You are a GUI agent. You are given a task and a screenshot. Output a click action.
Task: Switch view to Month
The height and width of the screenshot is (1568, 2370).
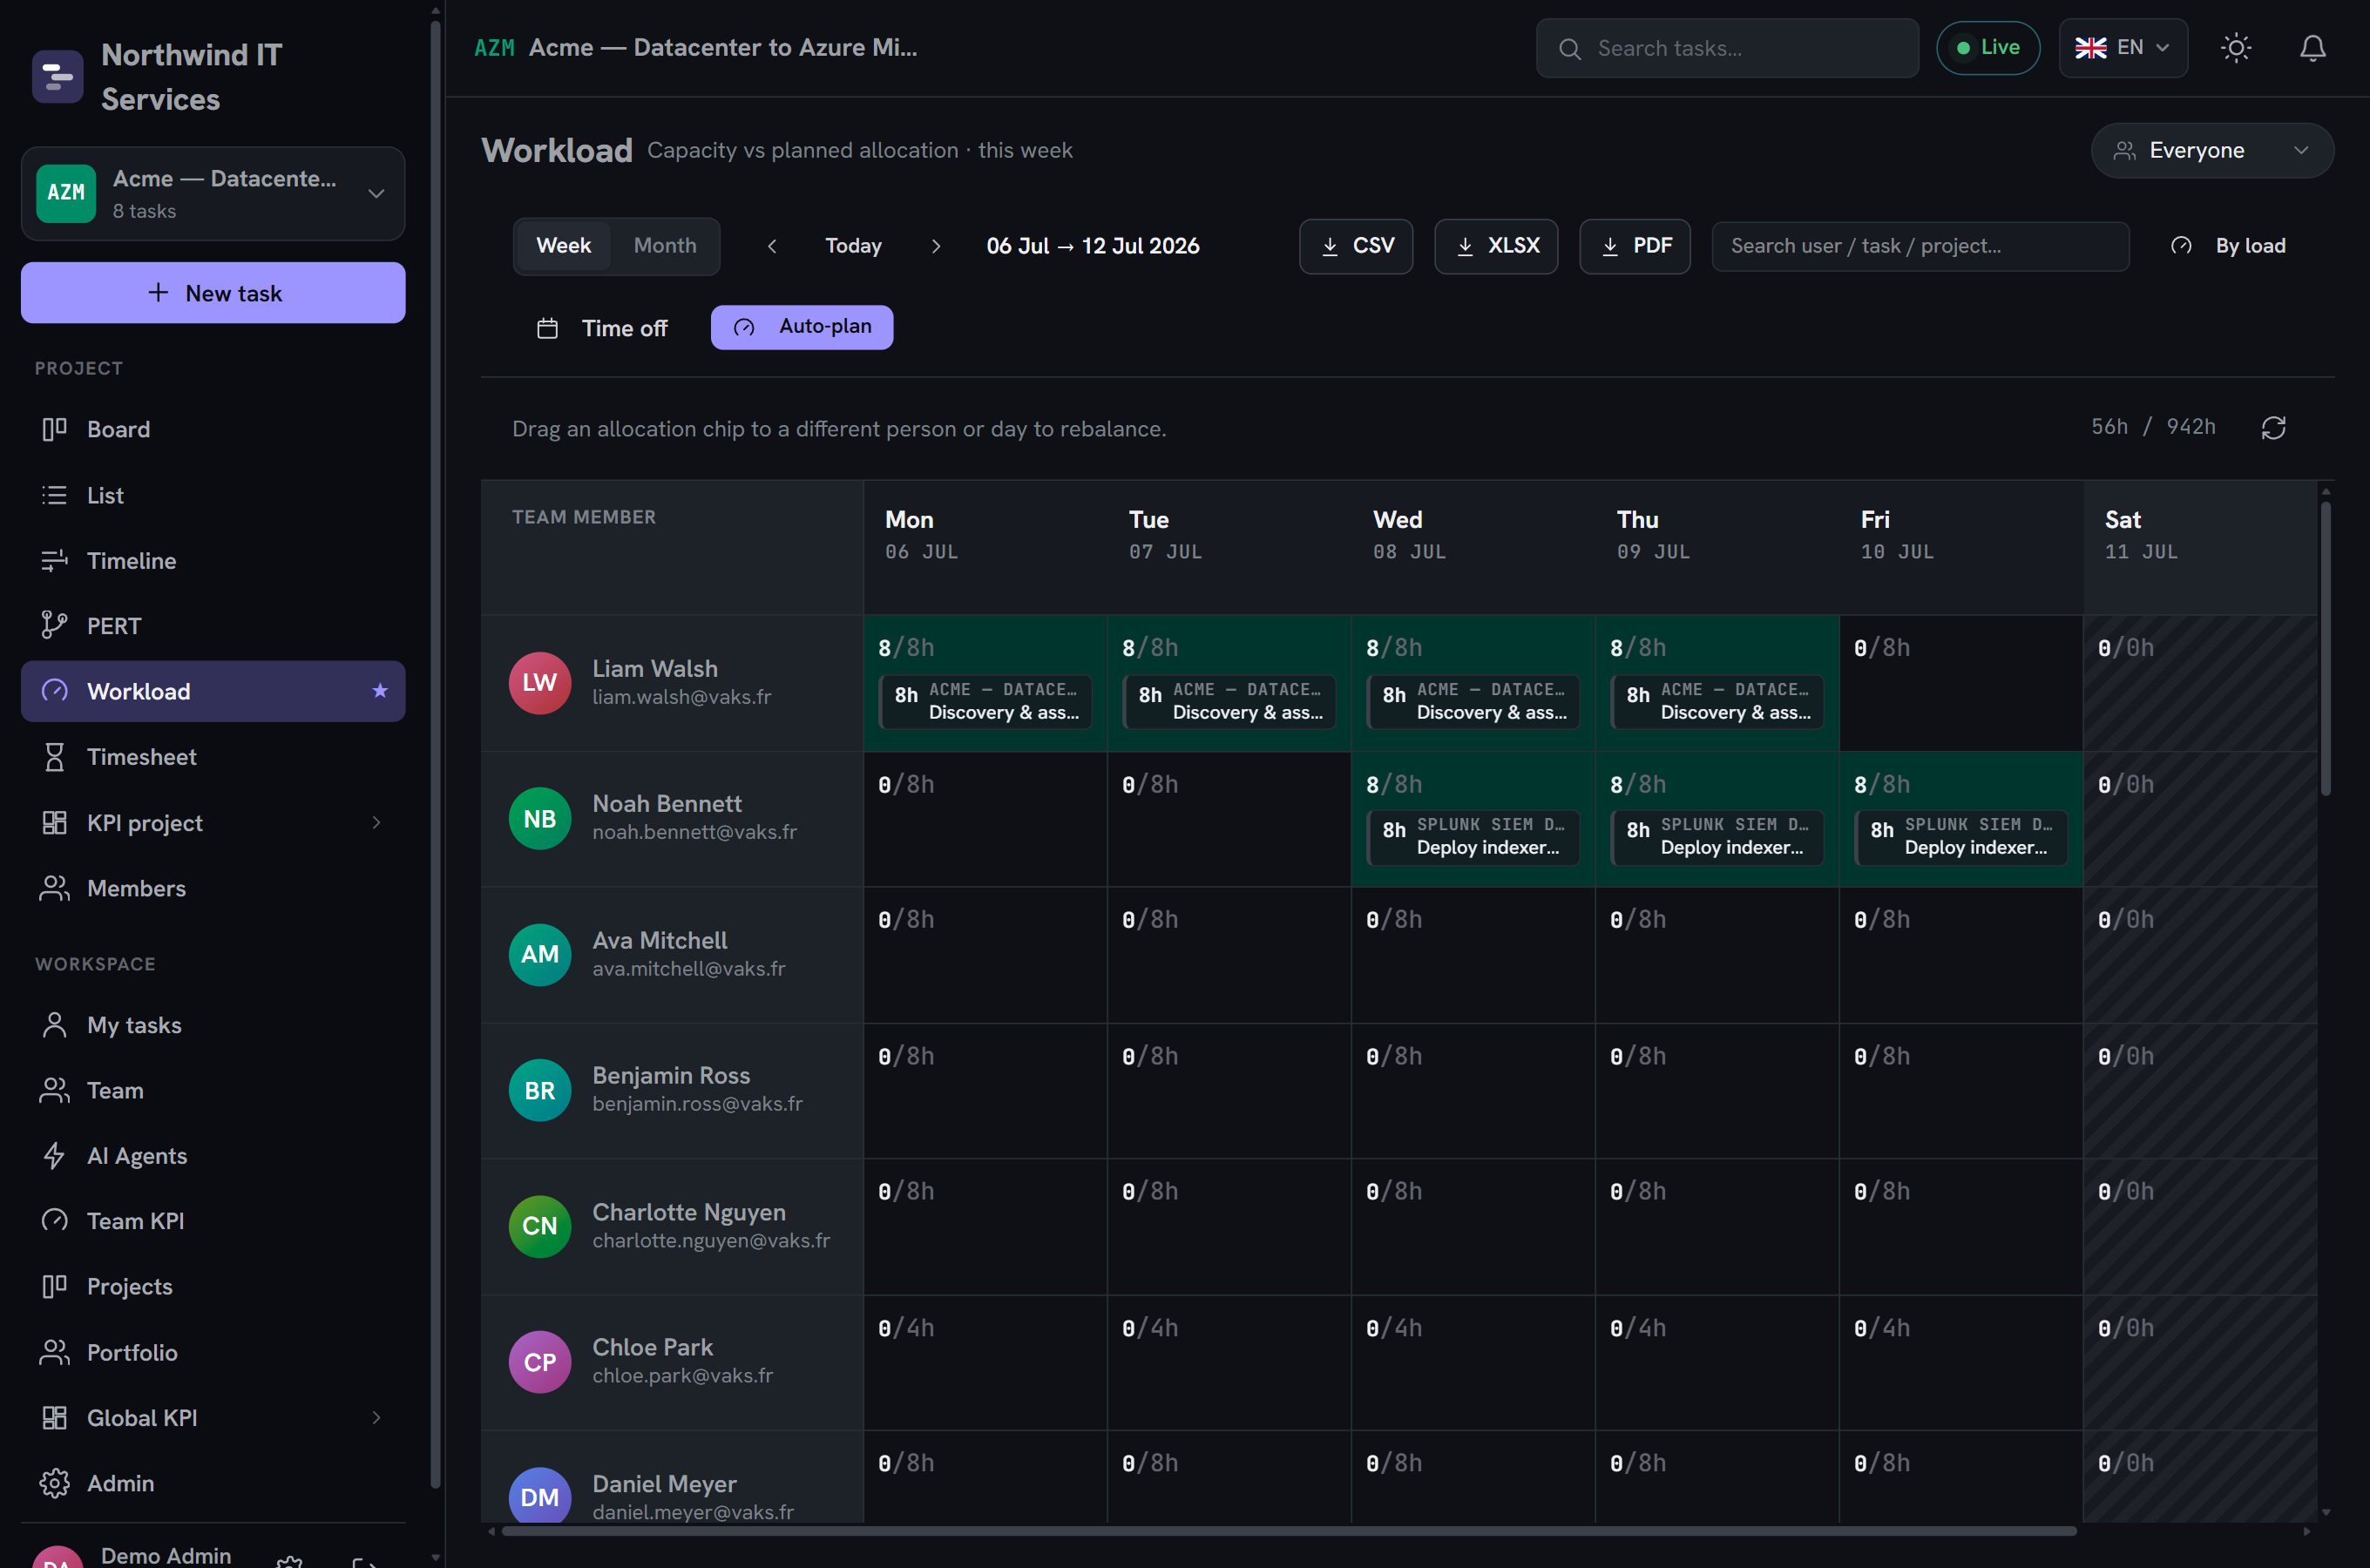[665, 246]
